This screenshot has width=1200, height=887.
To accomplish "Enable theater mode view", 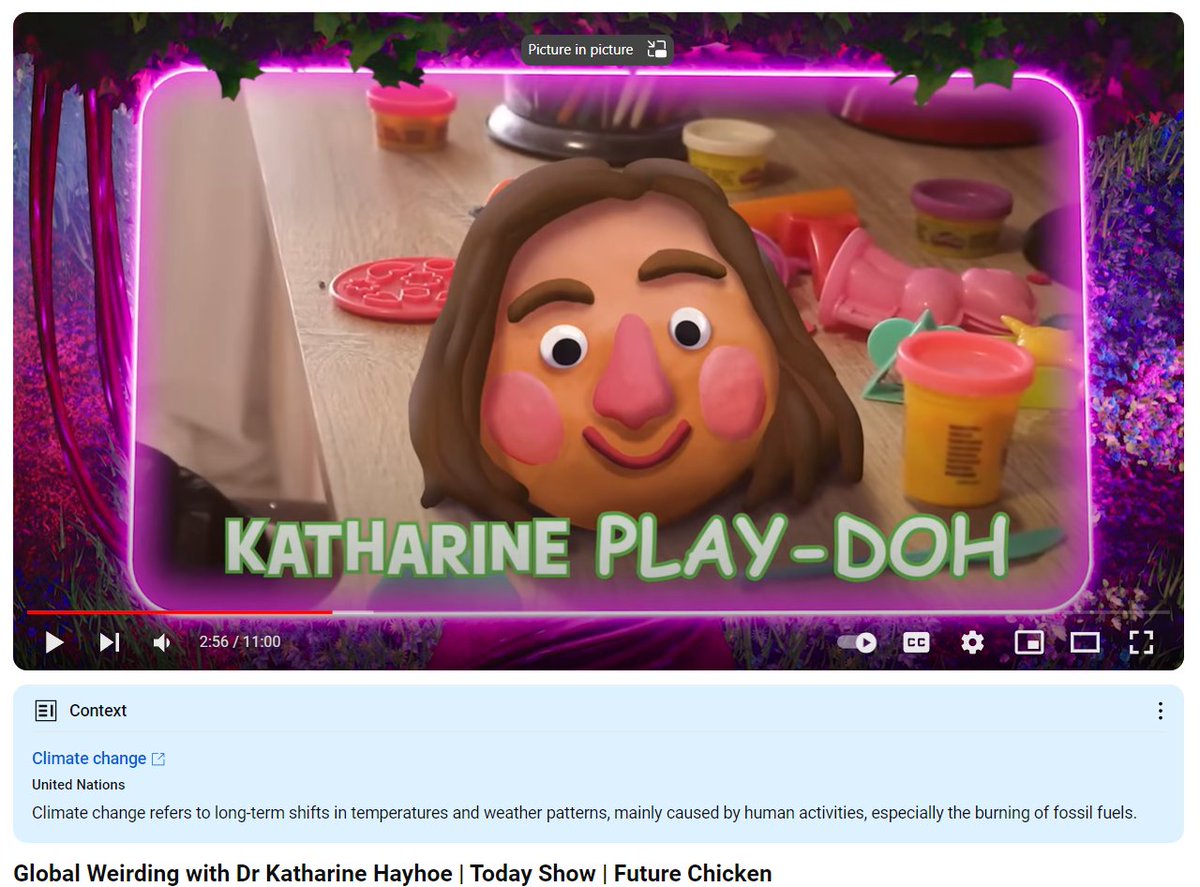I will 1085,642.
